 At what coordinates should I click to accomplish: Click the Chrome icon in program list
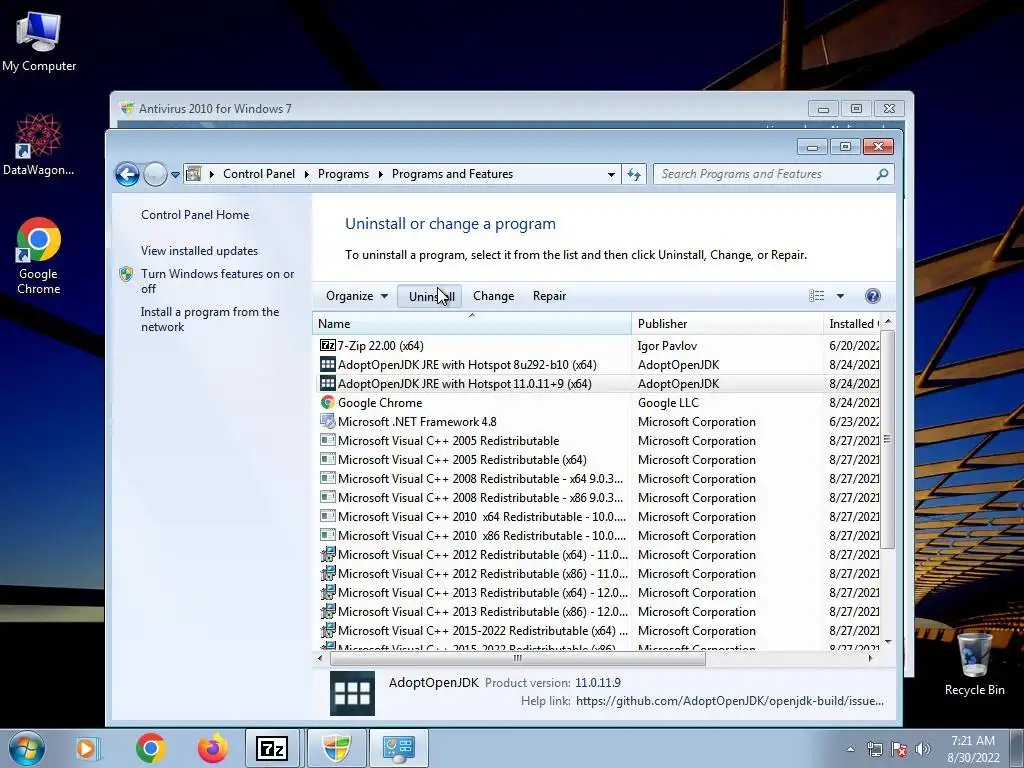(327, 402)
